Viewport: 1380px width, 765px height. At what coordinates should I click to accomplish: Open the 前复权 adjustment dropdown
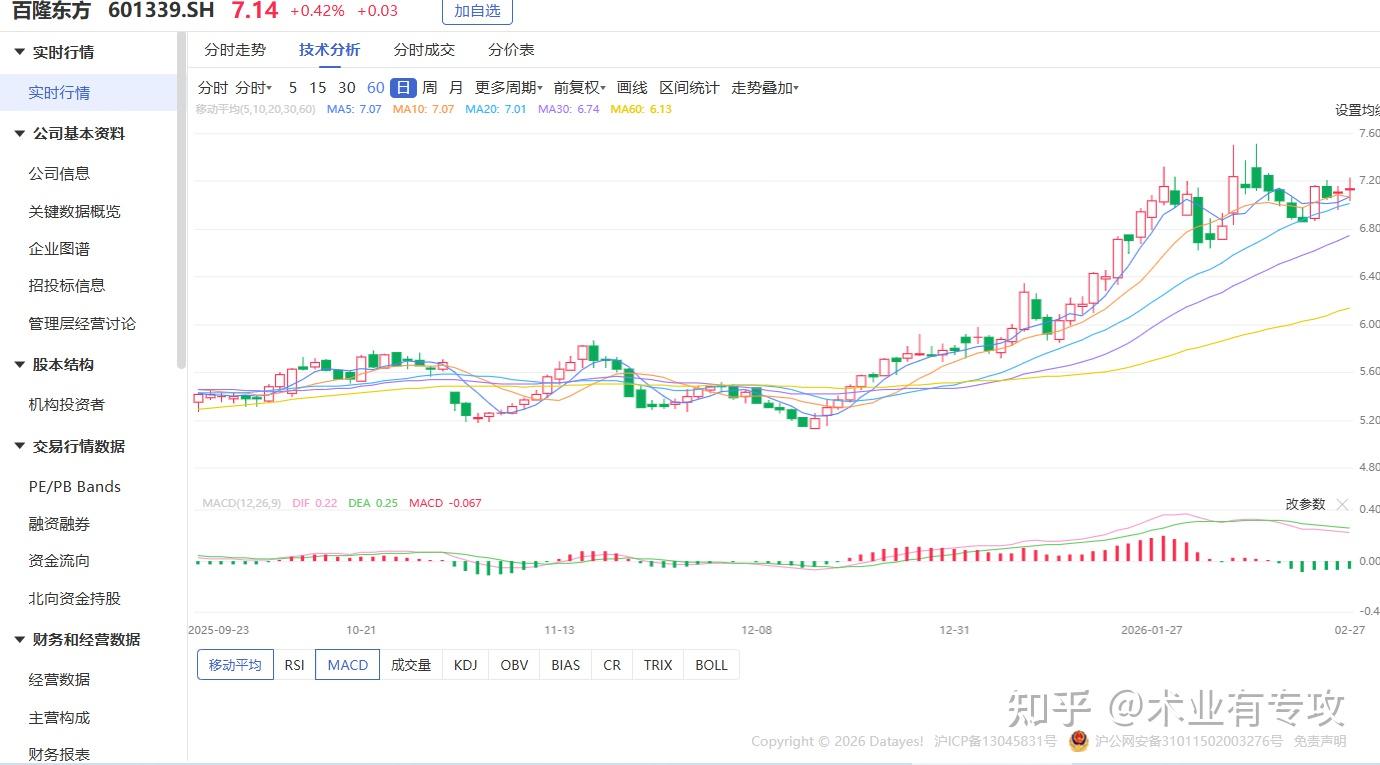[x=580, y=88]
